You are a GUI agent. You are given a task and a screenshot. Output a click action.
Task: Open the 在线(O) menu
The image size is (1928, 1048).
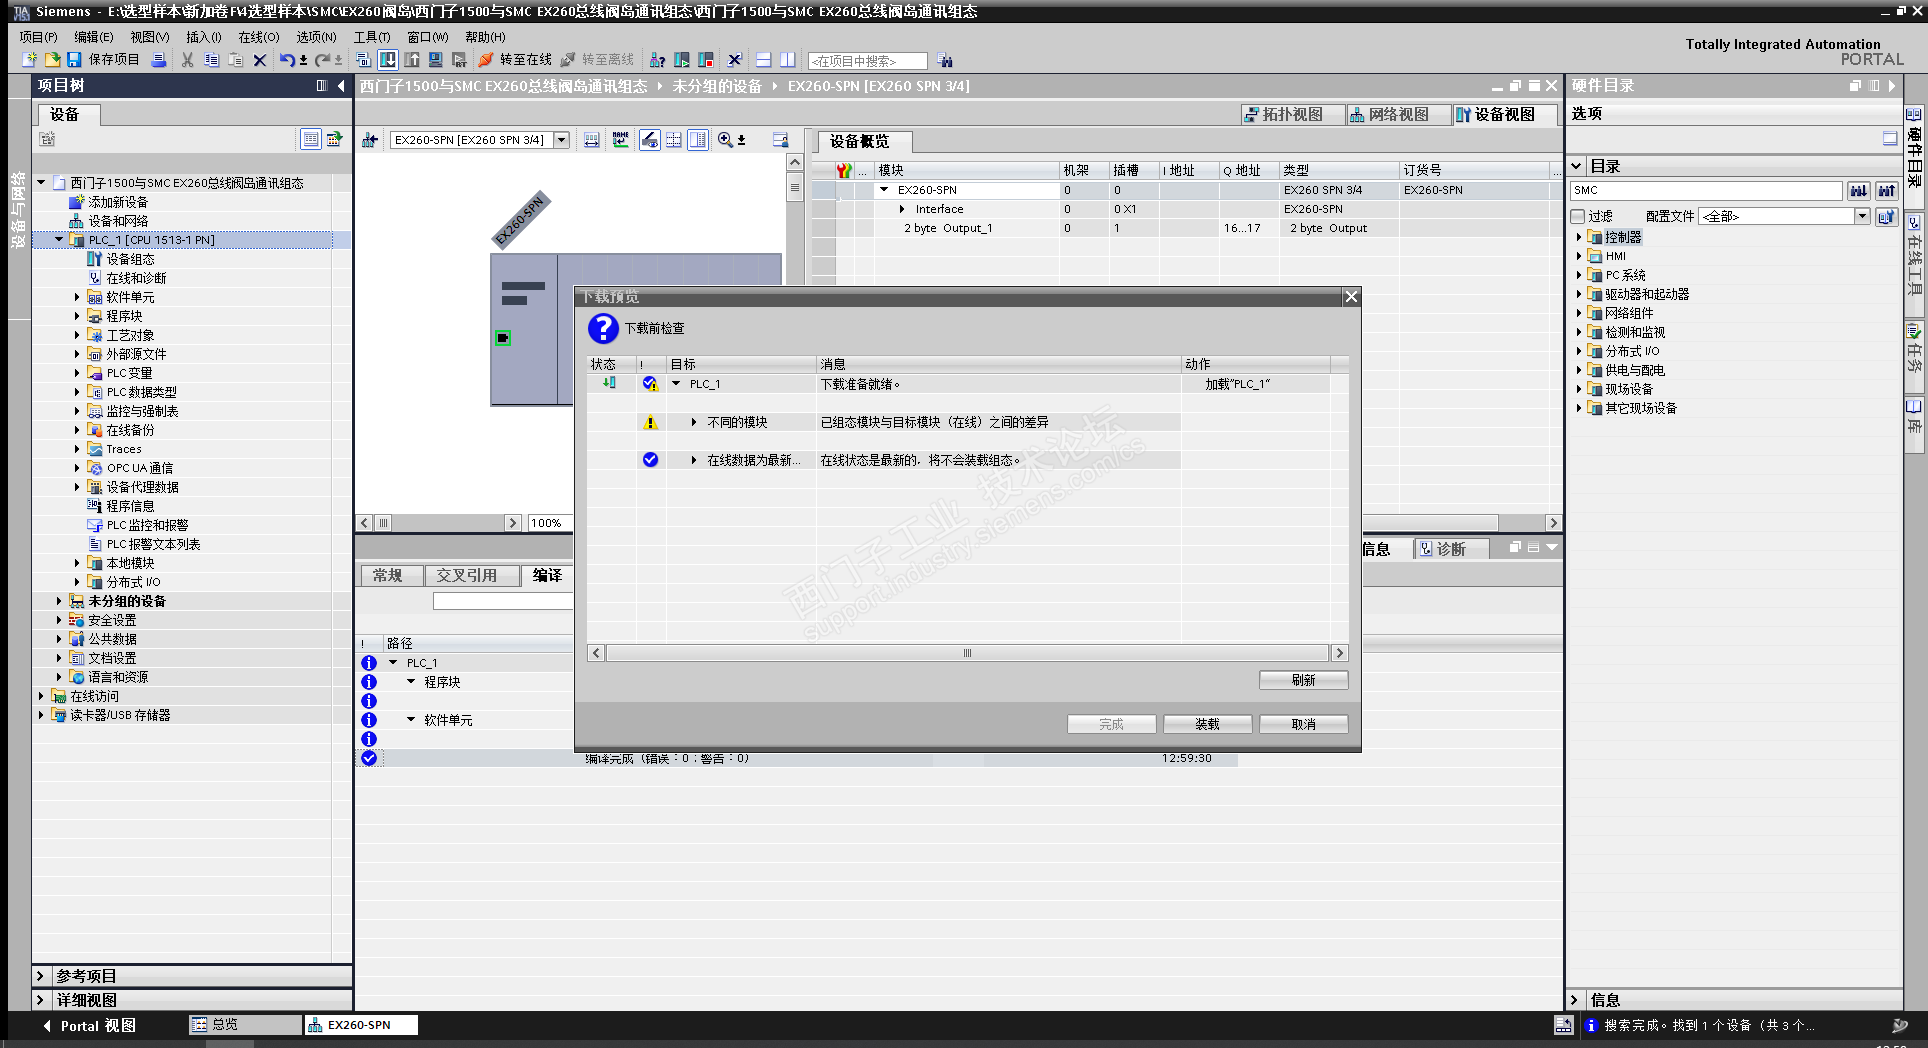pos(258,37)
